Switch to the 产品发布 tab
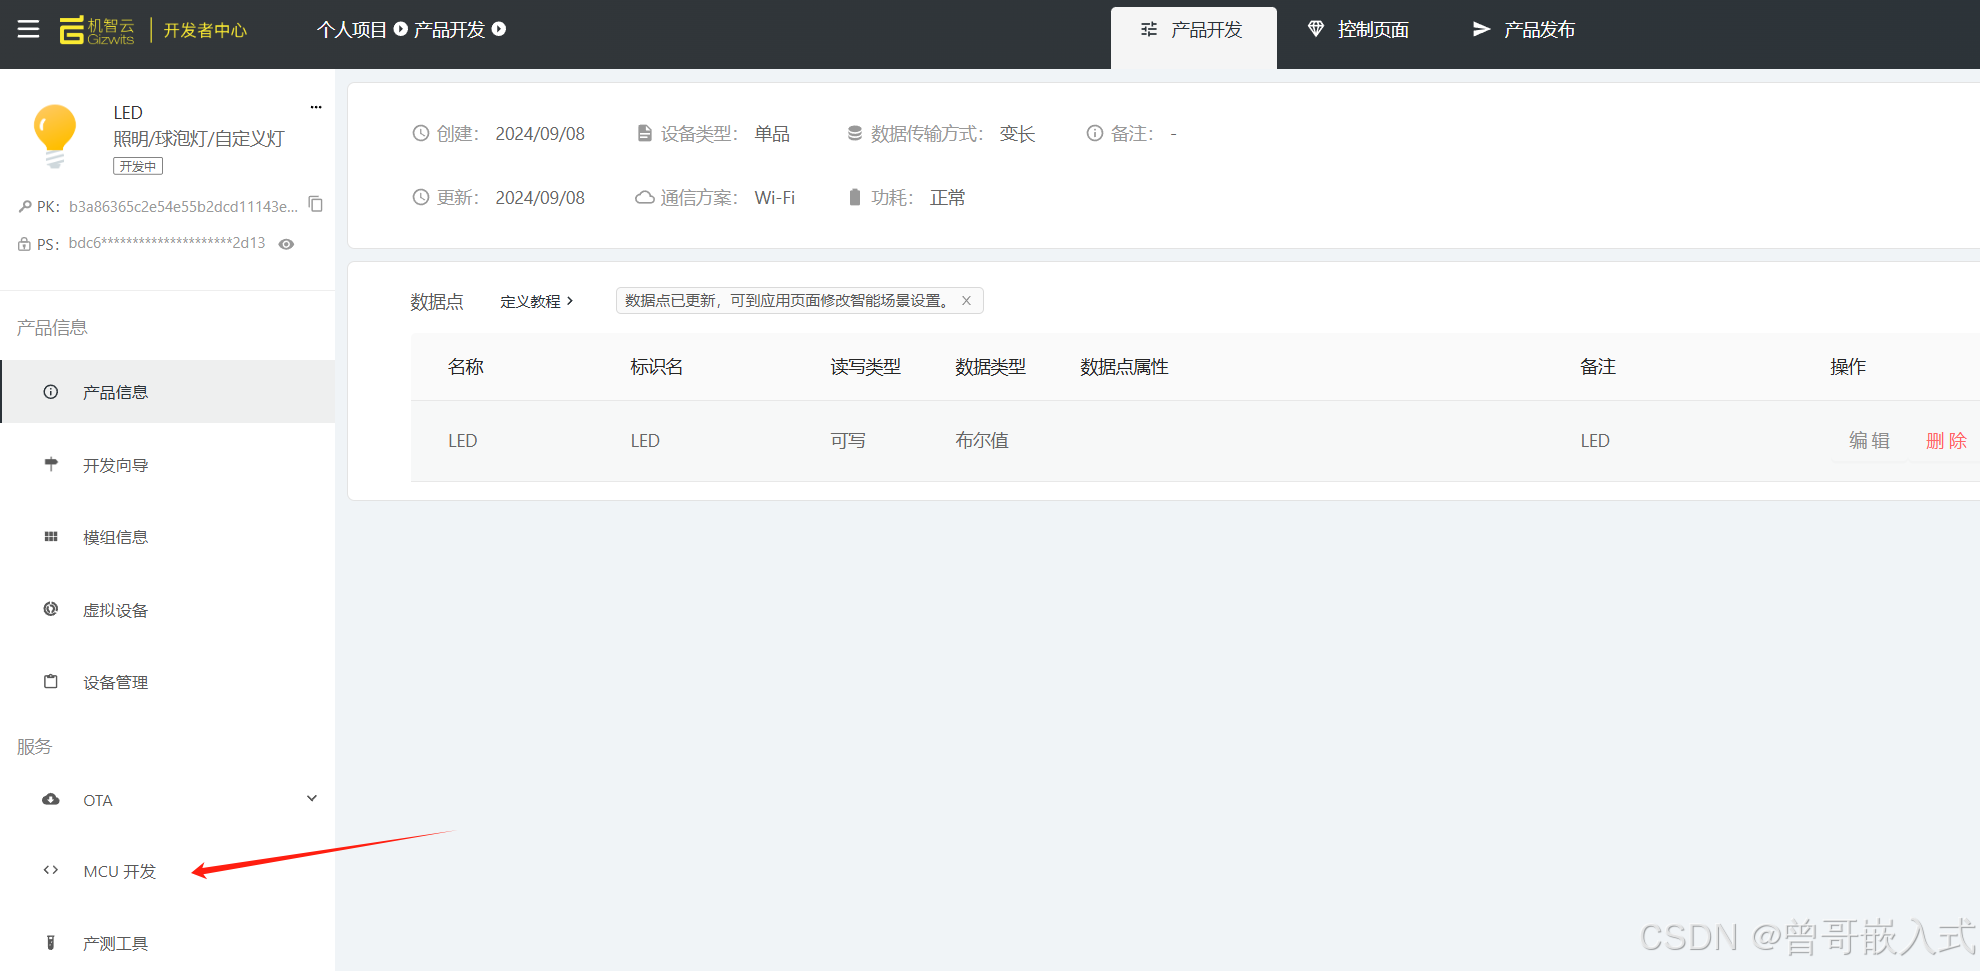Image resolution: width=1980 pixels, height=971 pixels. coord(1524,30)
